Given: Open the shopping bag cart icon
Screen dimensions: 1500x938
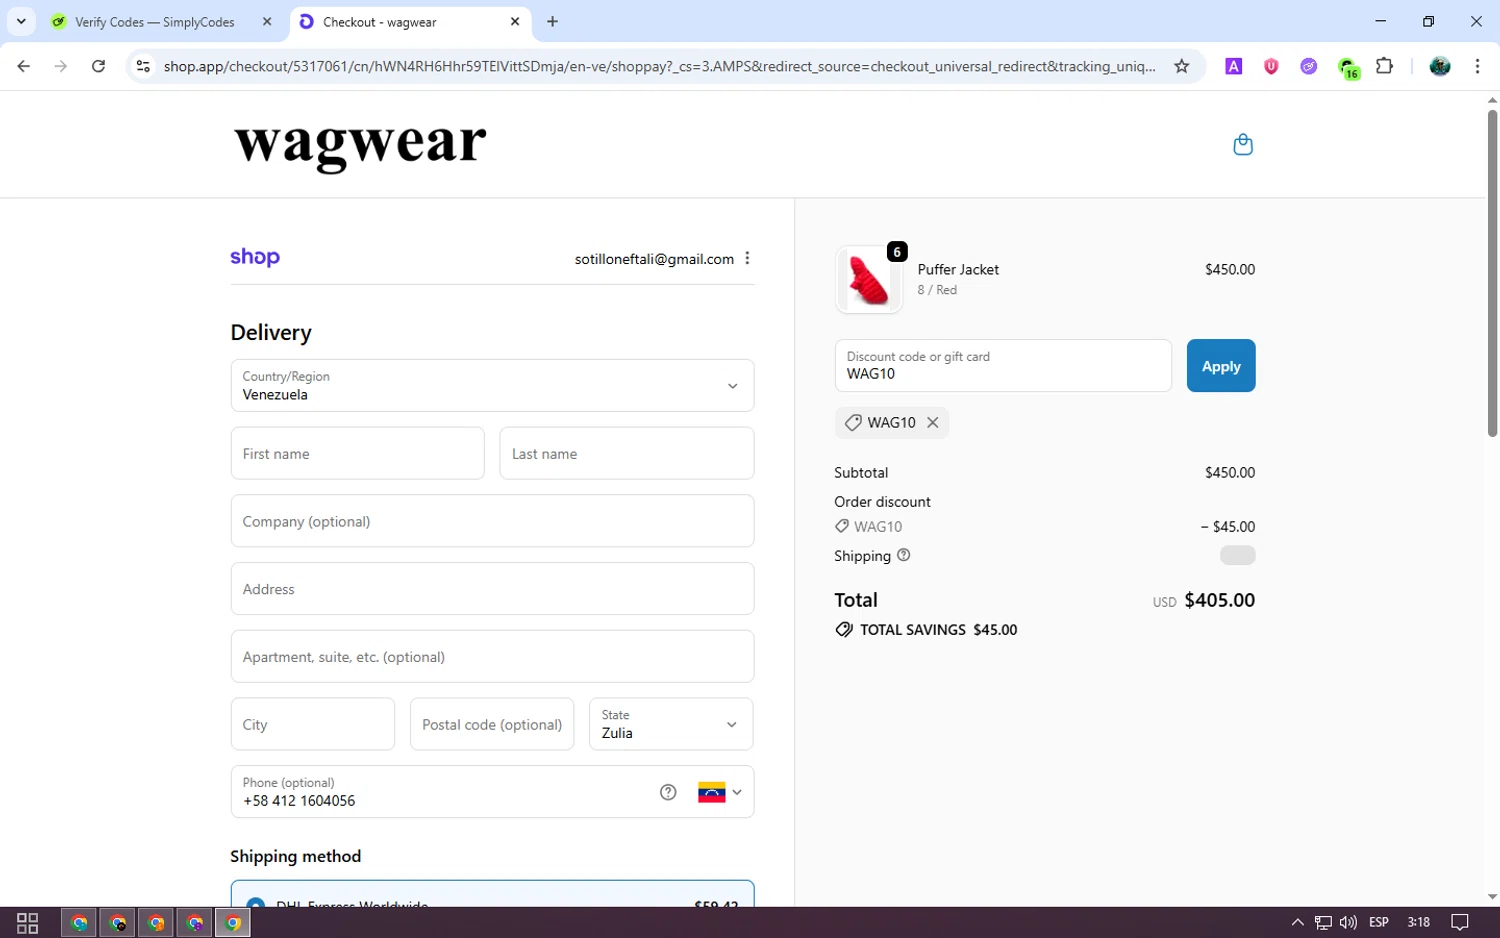Looking at the screenshot, I should [x=1243, y=145].
